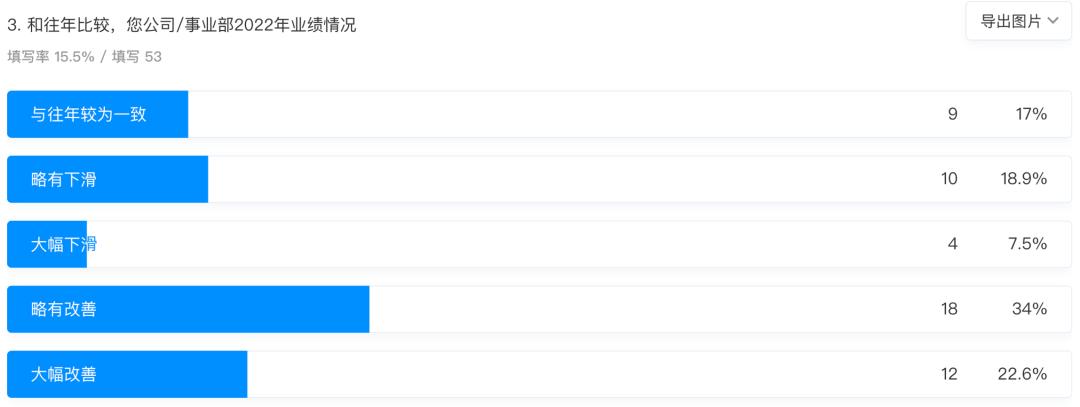
Task: Select the 大幅改善 bar label
Action: [64, 374]
